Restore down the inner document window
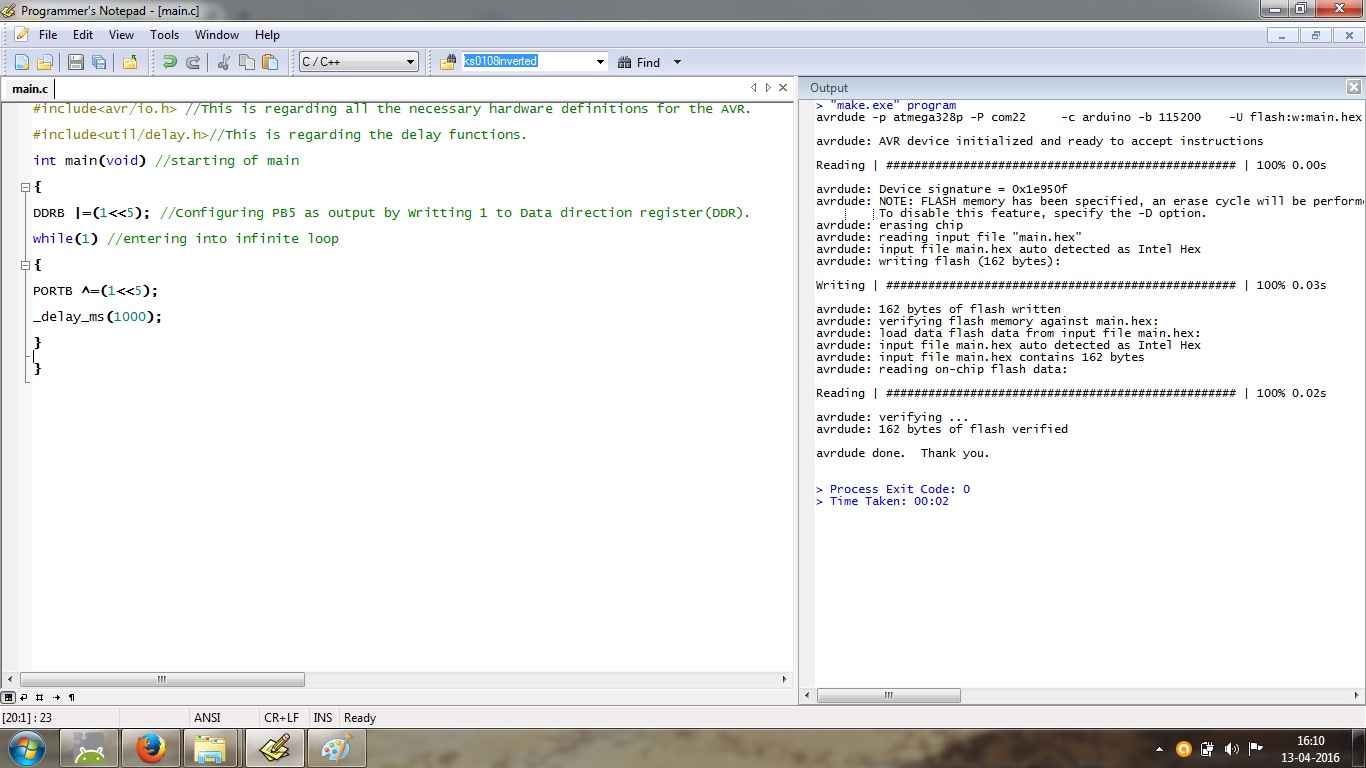The image size is (1366, 768). coord(1315,35)
